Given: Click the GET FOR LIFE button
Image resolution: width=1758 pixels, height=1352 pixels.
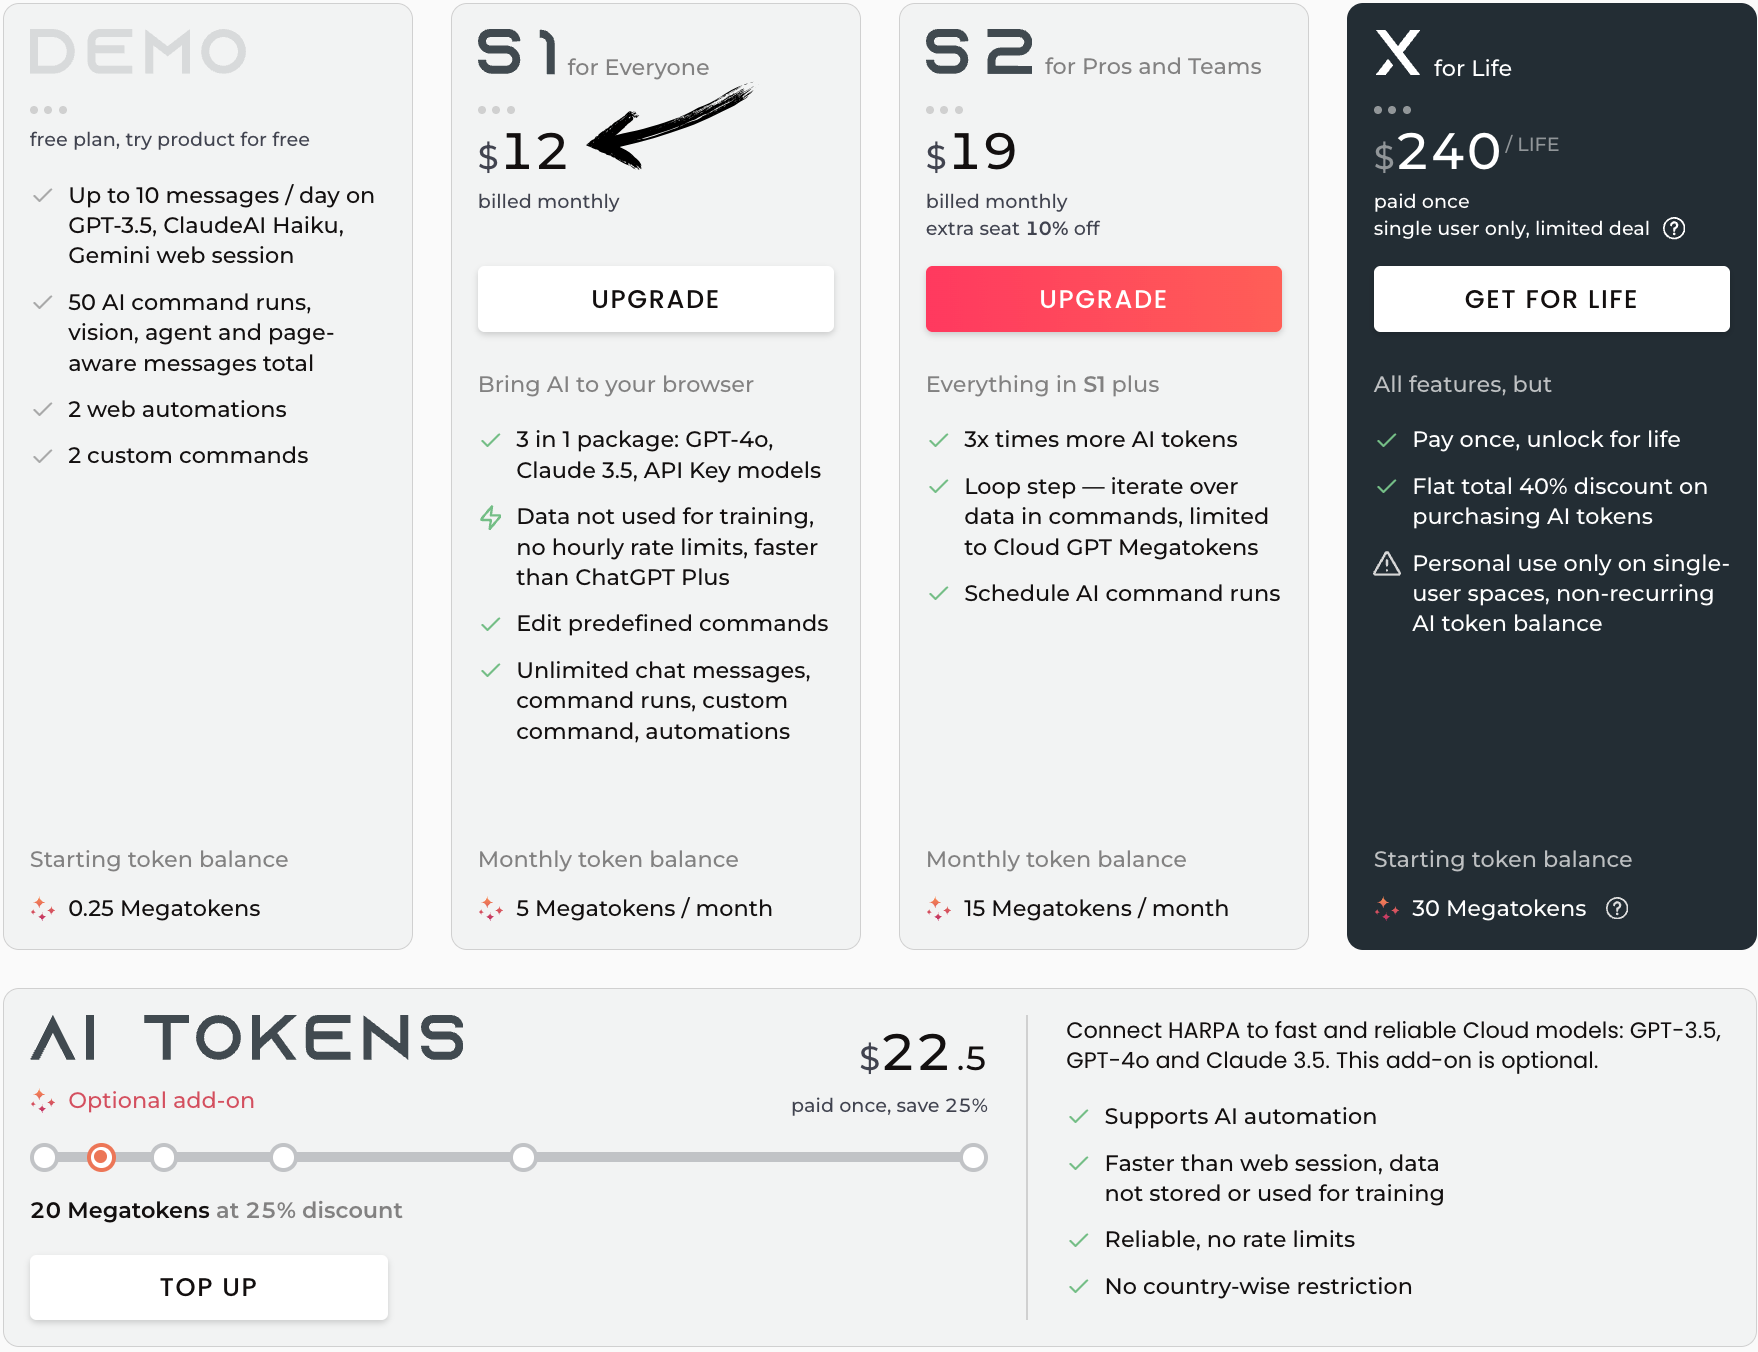Looking at the screenshot, I should [1552, 299].
